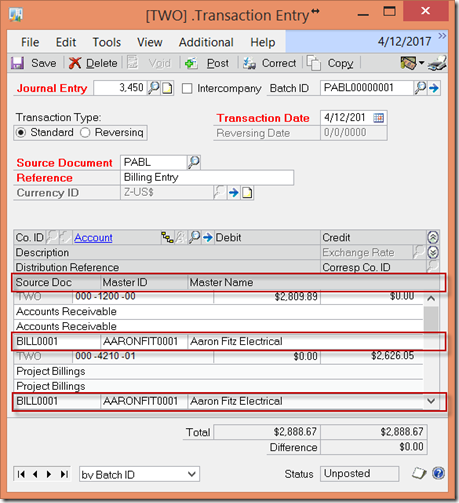Viewport: 459px width, 503px height.
Task: Open the help icon at bottom right
Action: 438,473
